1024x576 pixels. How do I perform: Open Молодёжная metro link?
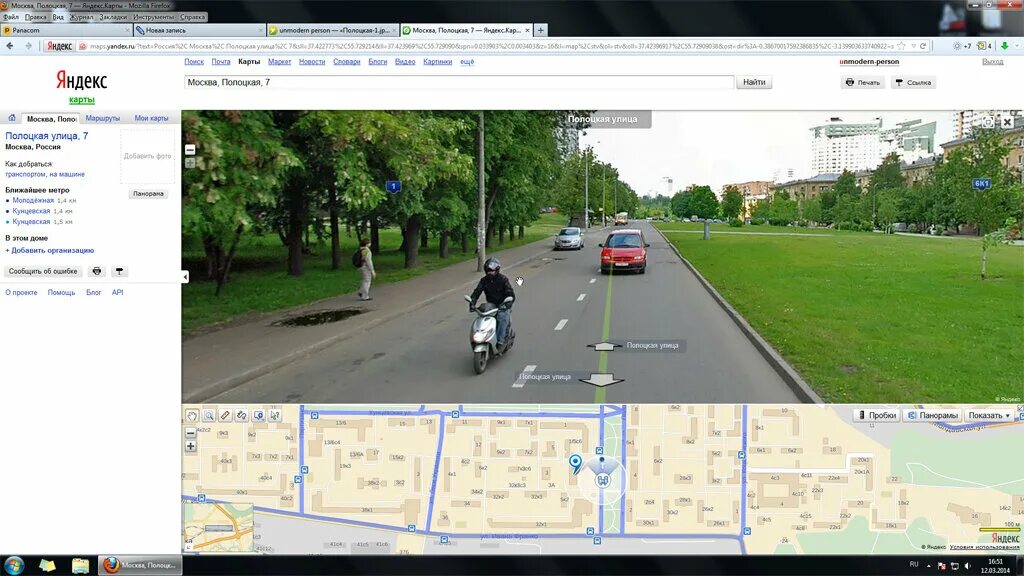coord(33,200)
